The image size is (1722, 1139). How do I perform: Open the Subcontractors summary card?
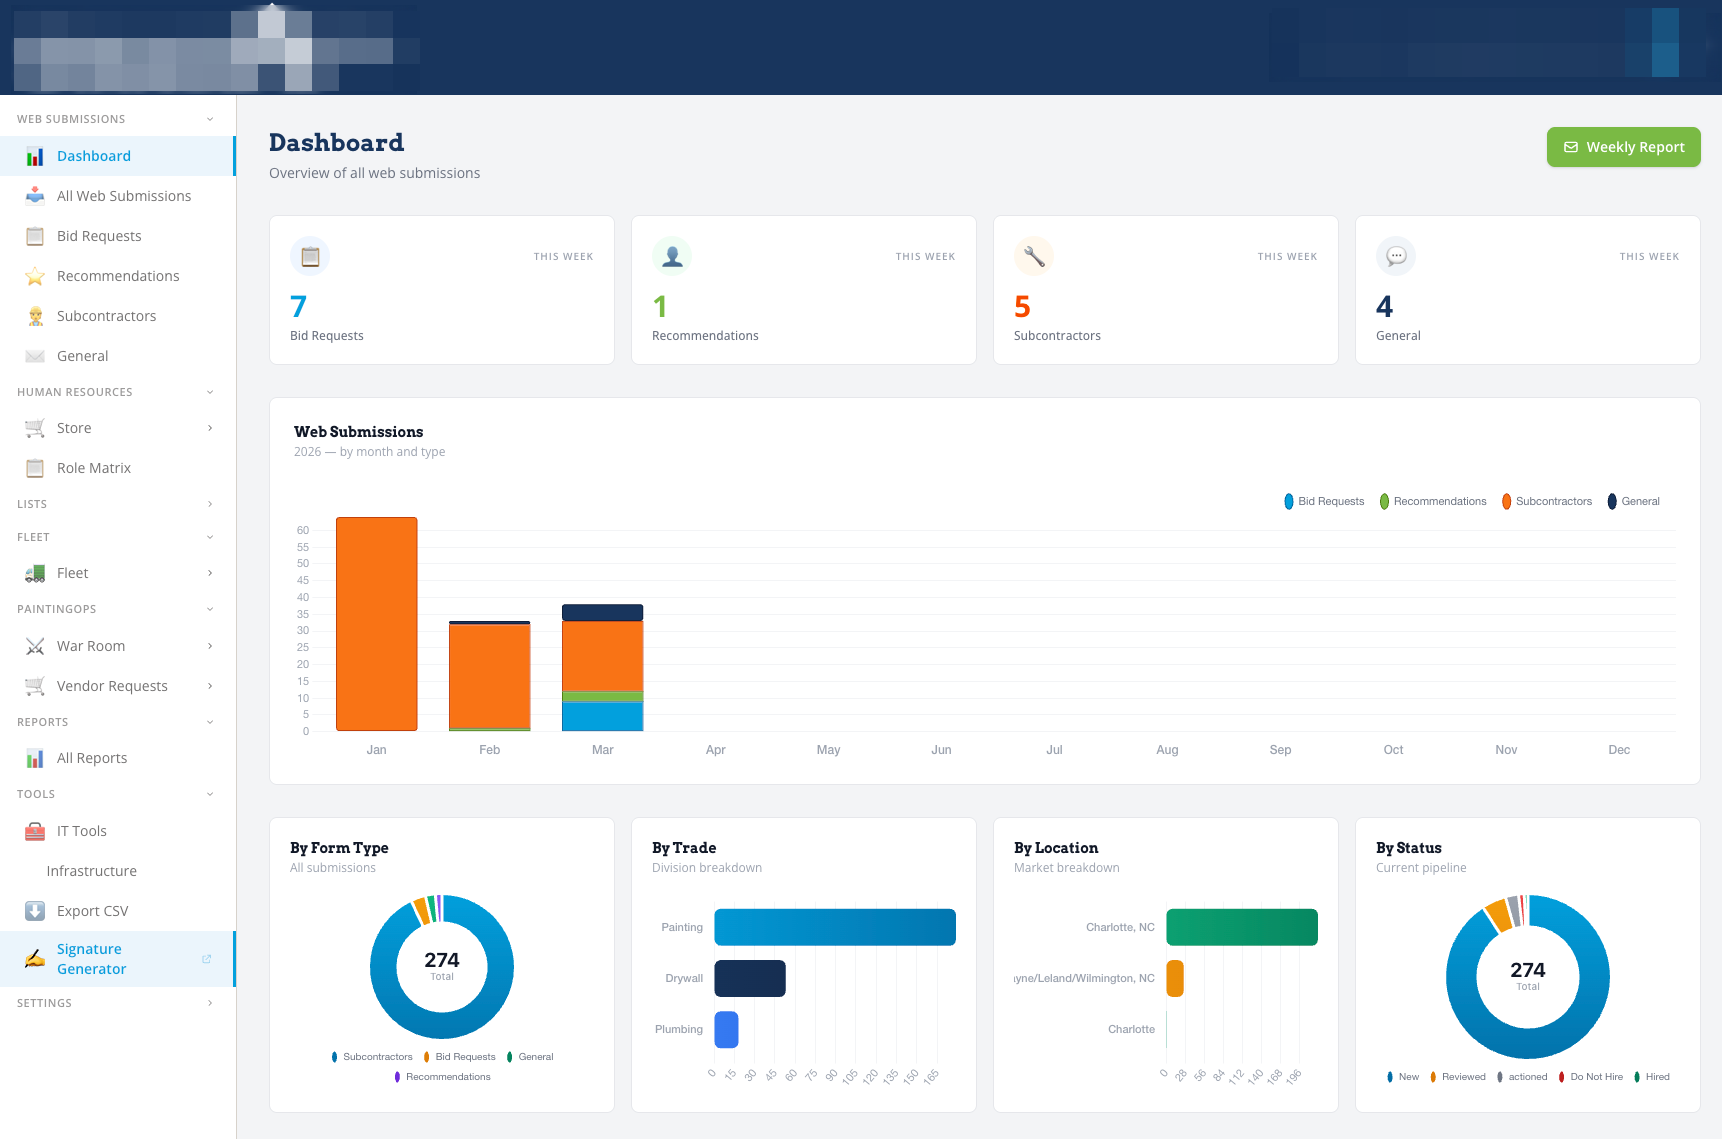1166,290
